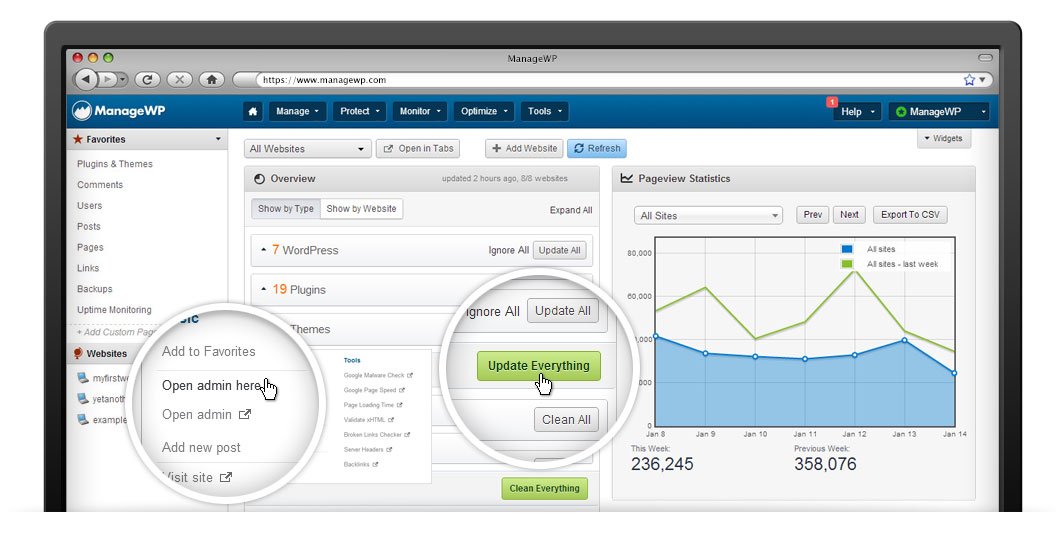The height and width of the screenshot is (535, 1064).
Task: Open the All Sites chart selector
Action: tap(708, 215)
